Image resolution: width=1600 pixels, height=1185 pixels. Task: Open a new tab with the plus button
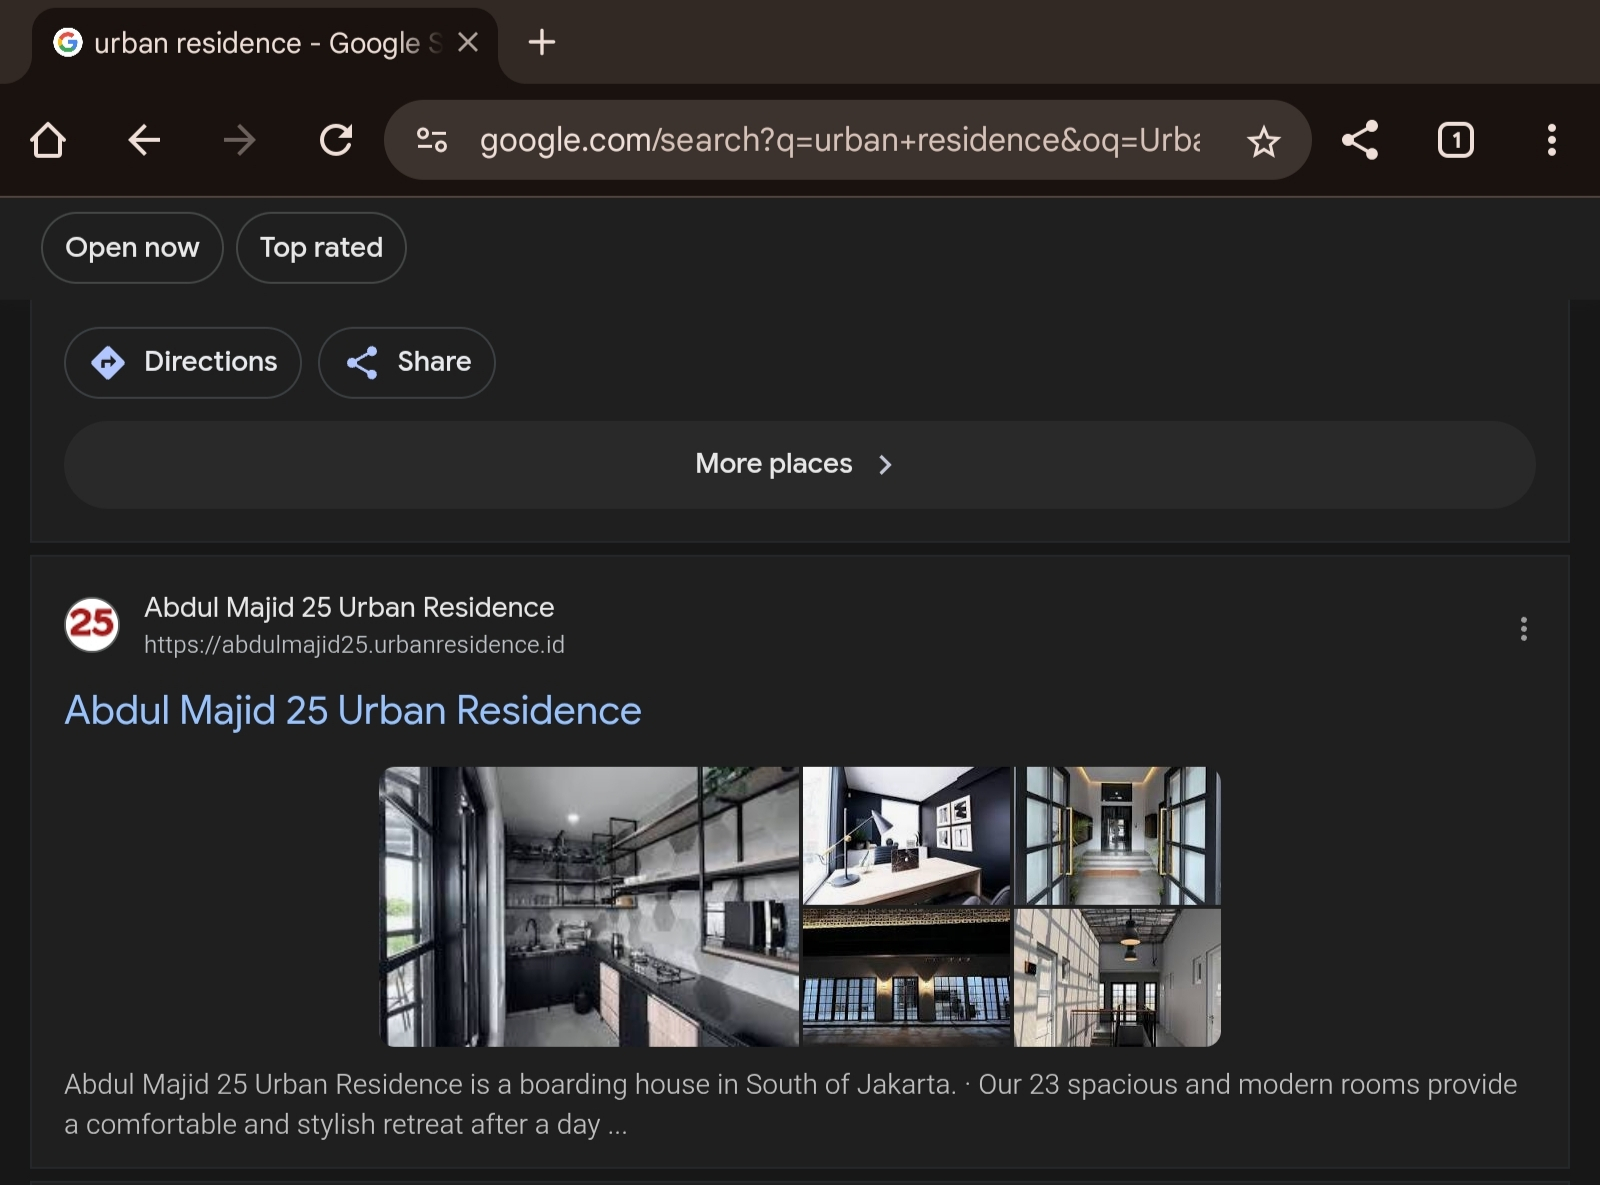[x=541, y=42]
